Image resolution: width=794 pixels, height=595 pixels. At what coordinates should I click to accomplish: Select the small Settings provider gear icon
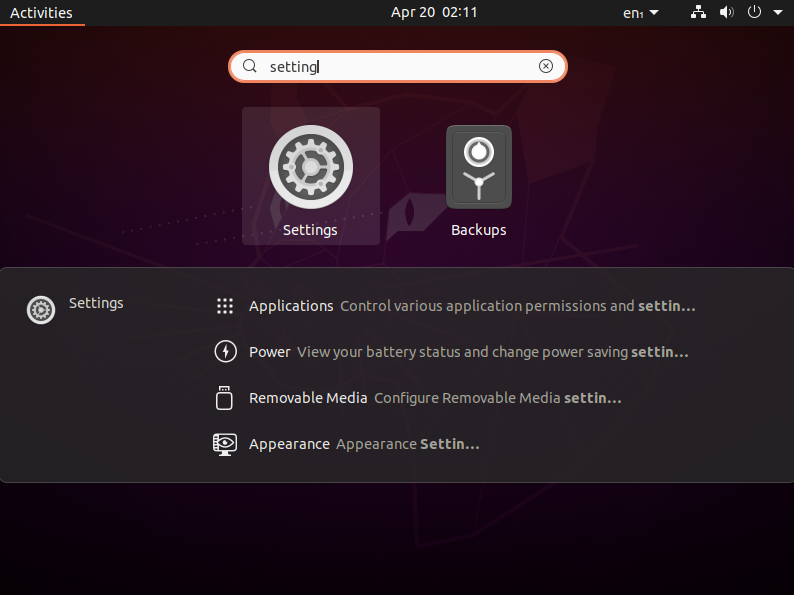pyautogui.click(x=41, y=310)
